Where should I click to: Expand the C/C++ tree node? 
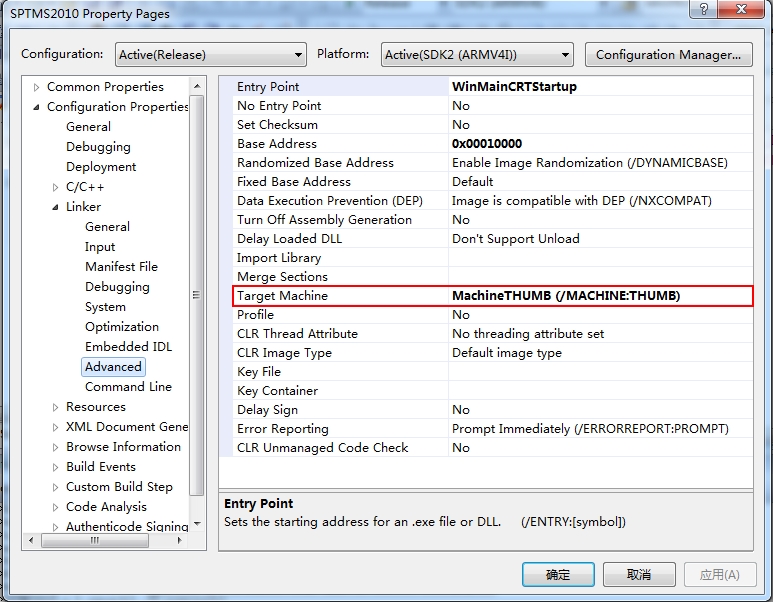[x=55, y=187]
